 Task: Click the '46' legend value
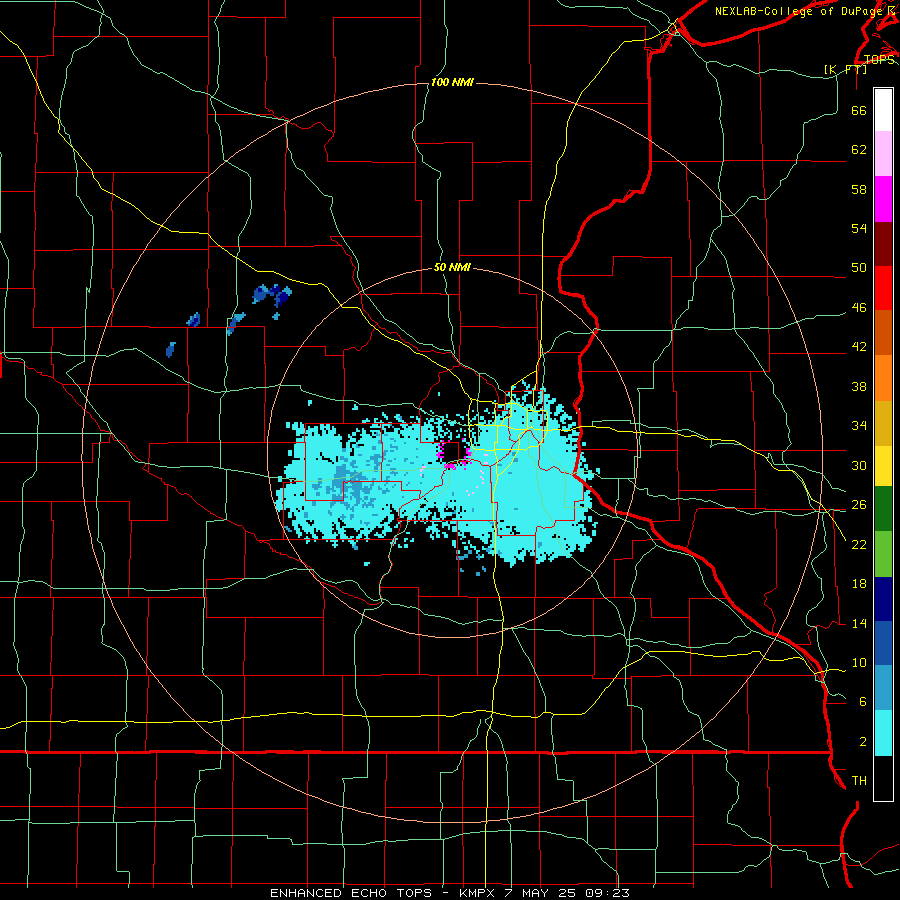point(859,308)
